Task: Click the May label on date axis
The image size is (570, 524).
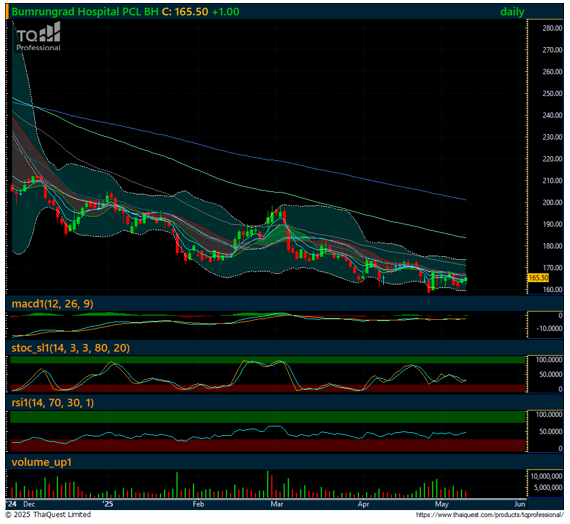Action: point(442,504)
